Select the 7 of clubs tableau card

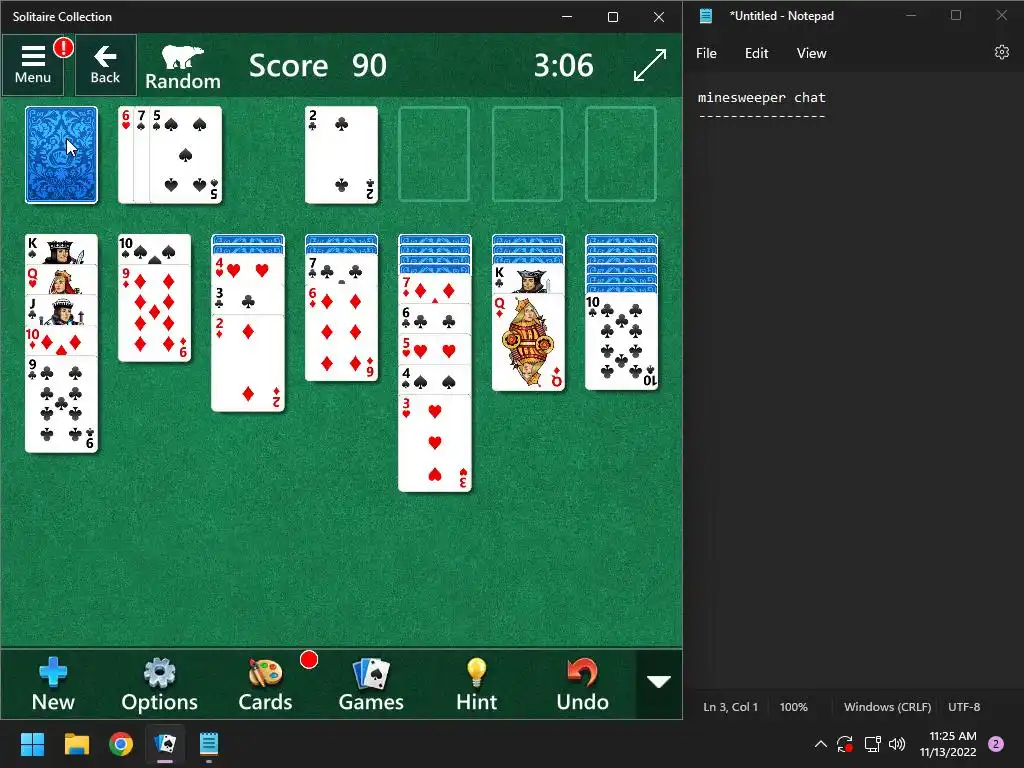click(342, 269)
